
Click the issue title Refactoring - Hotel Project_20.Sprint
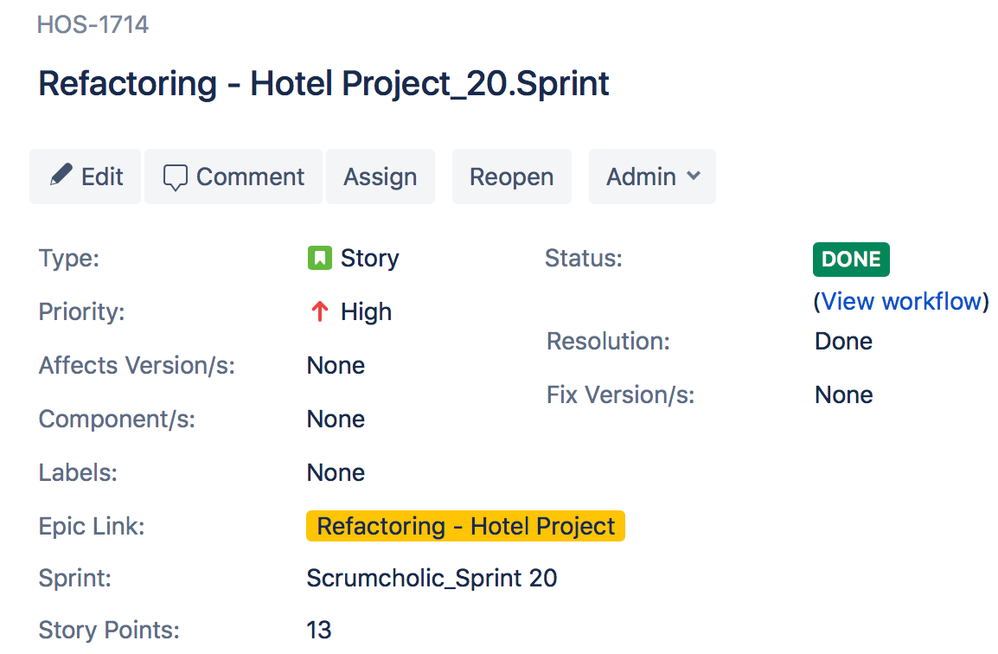[323, 83]
